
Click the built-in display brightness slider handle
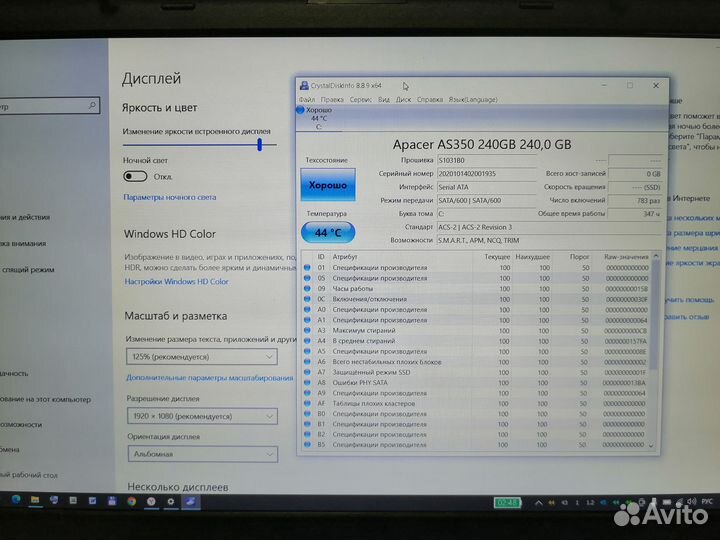tap(260, 144)
